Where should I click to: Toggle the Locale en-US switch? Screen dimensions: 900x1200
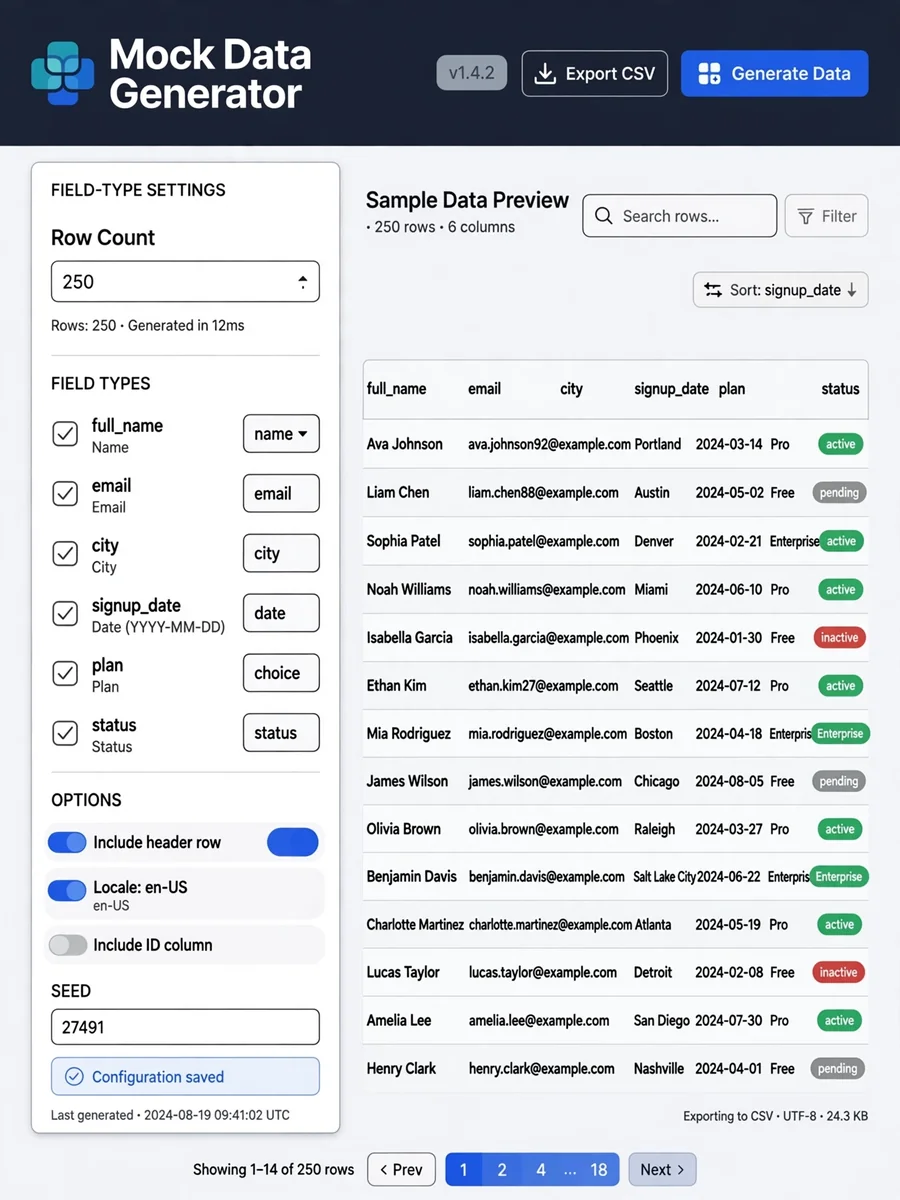tap(67, 890)
